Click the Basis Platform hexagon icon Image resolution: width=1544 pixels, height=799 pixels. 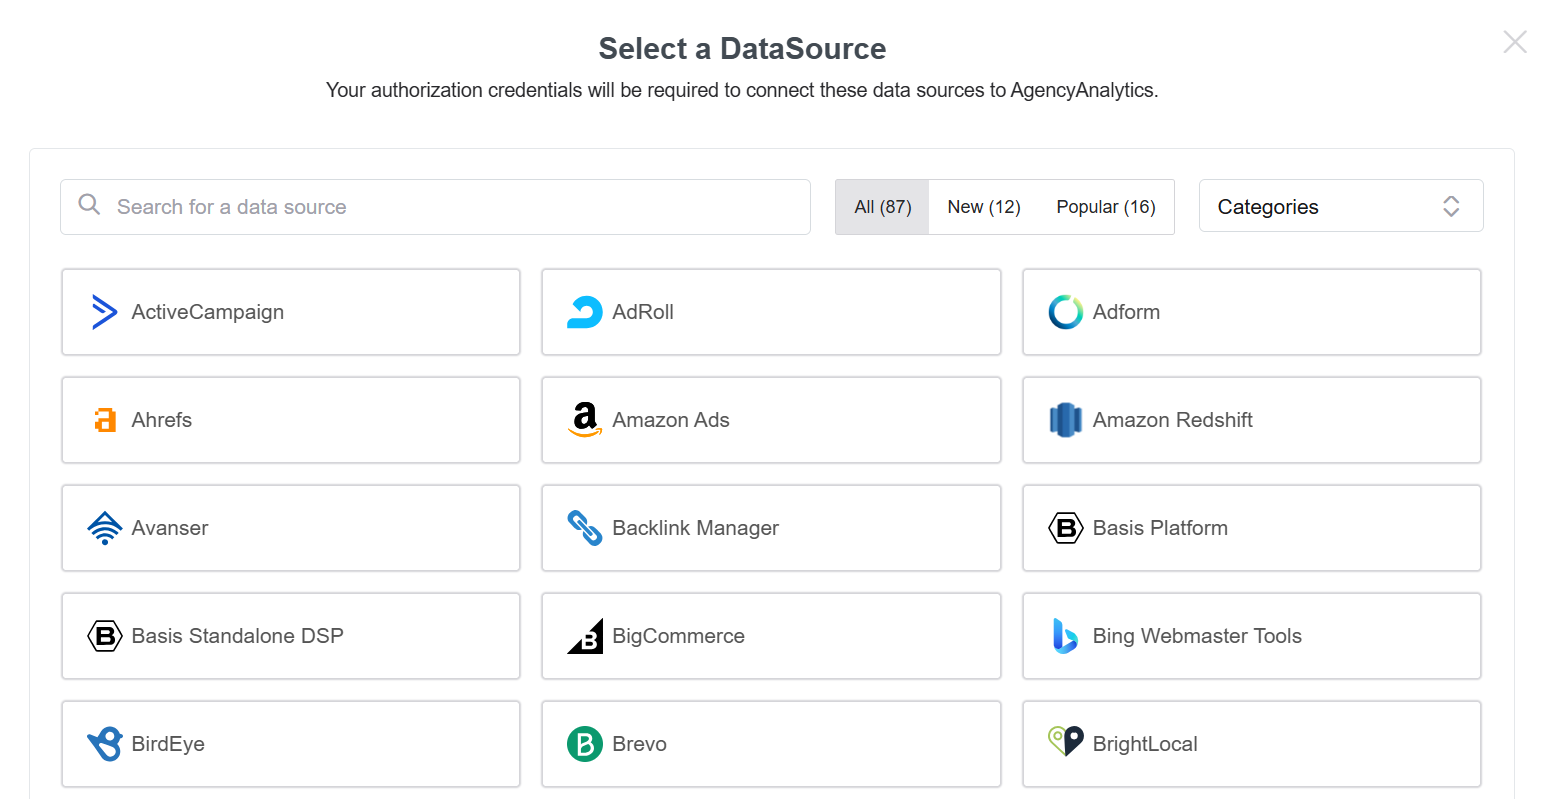pos(1065,528)
